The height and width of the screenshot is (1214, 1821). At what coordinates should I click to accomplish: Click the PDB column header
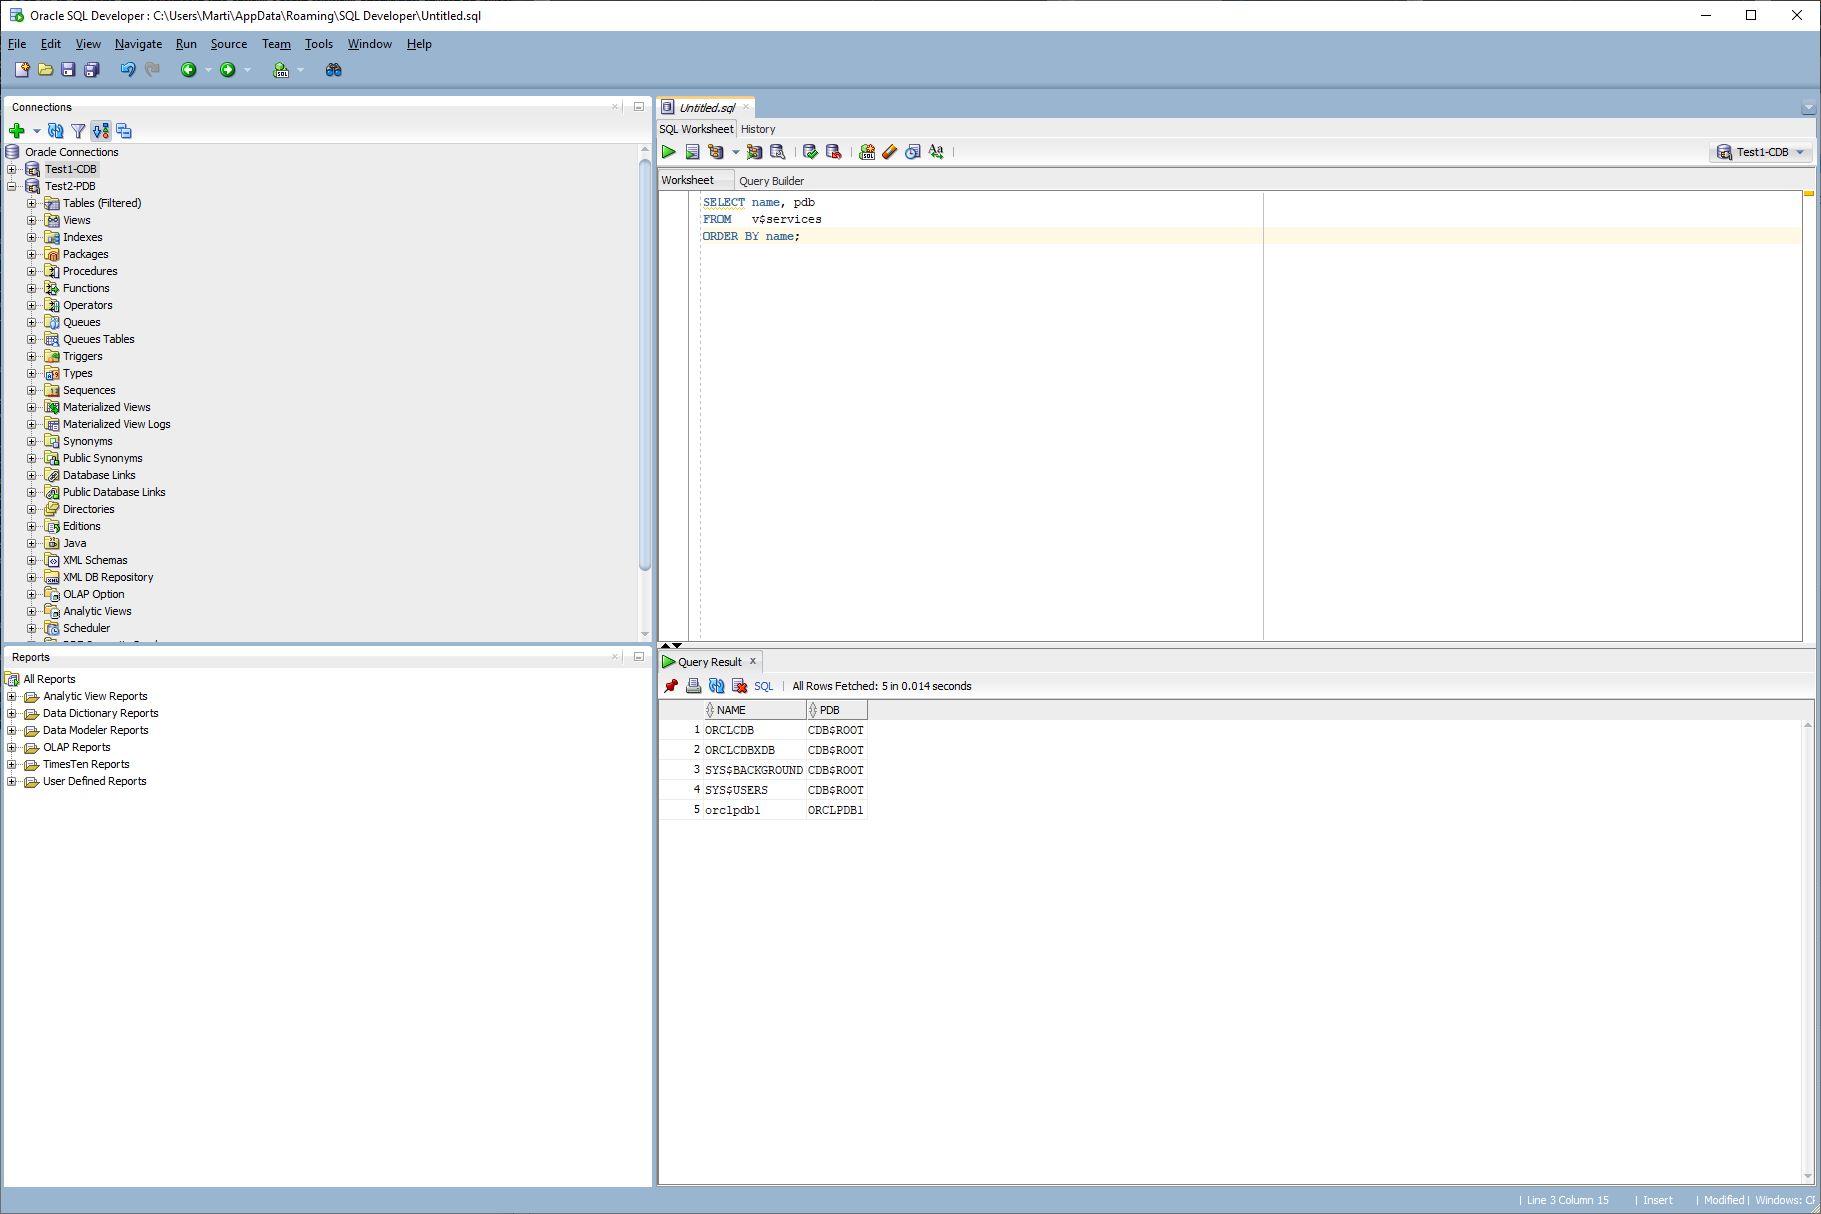pos(837,710)
